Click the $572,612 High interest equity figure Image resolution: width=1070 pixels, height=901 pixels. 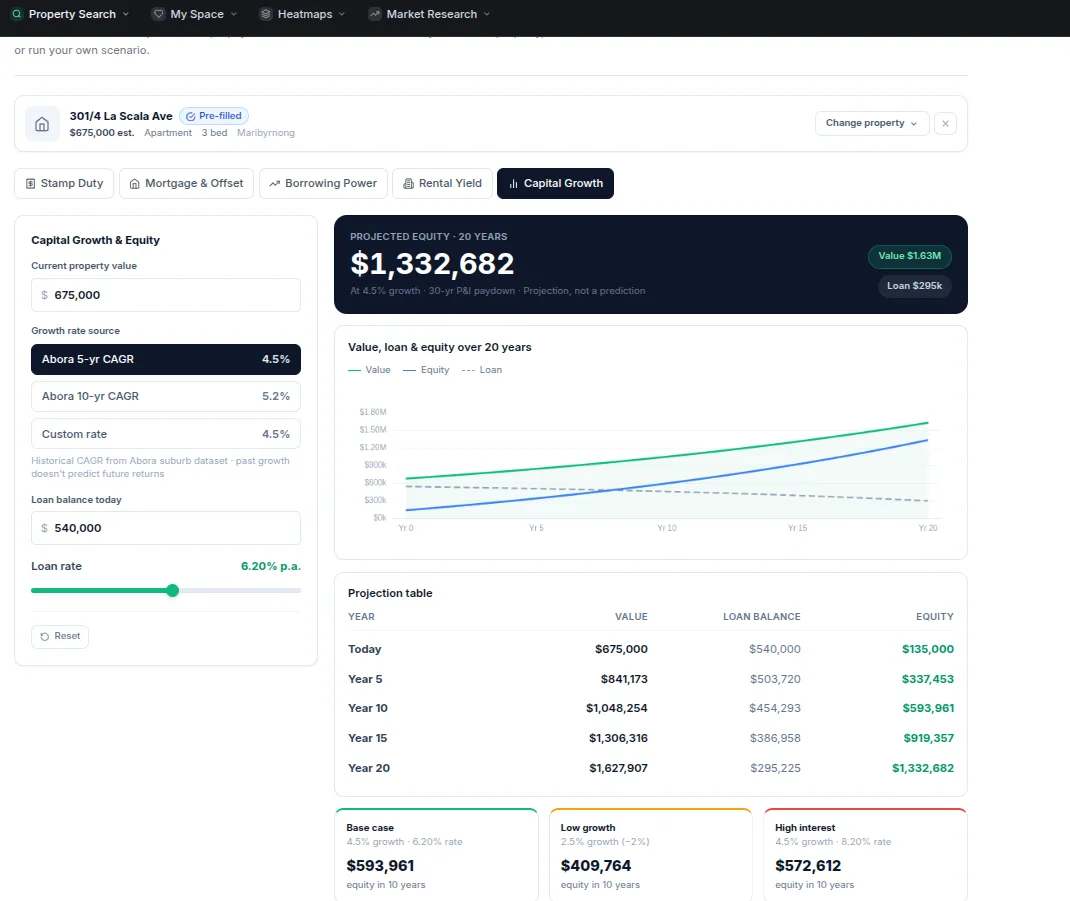[x=808, y=866]
